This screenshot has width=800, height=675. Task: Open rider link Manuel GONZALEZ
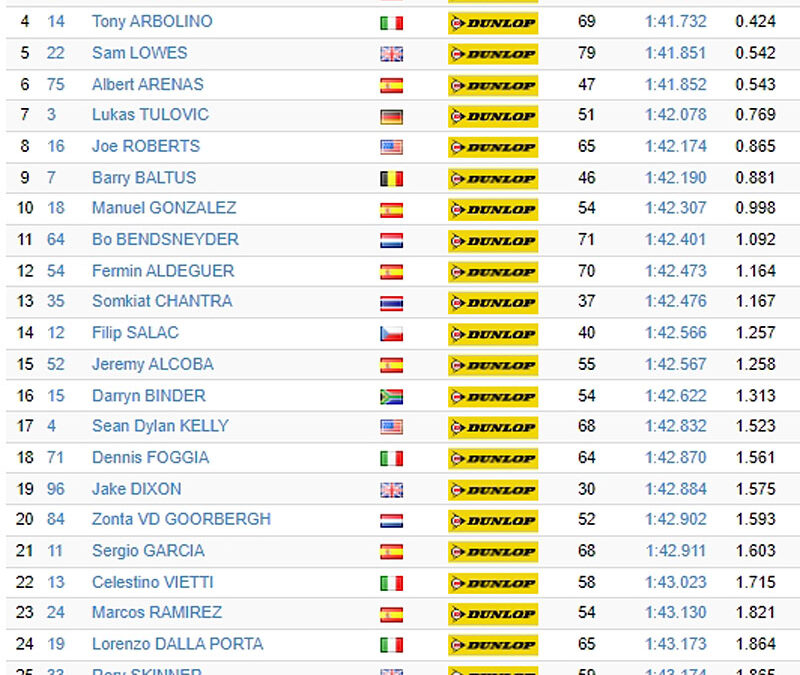coord(164,208)
